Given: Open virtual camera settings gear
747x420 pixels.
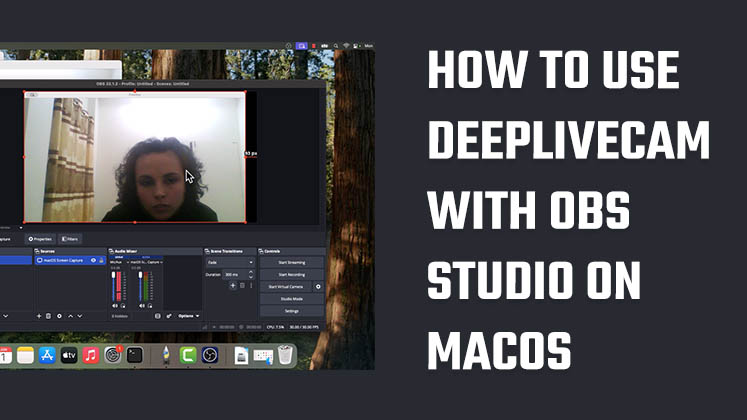Looking at the screenshot, I should point(318,287).
